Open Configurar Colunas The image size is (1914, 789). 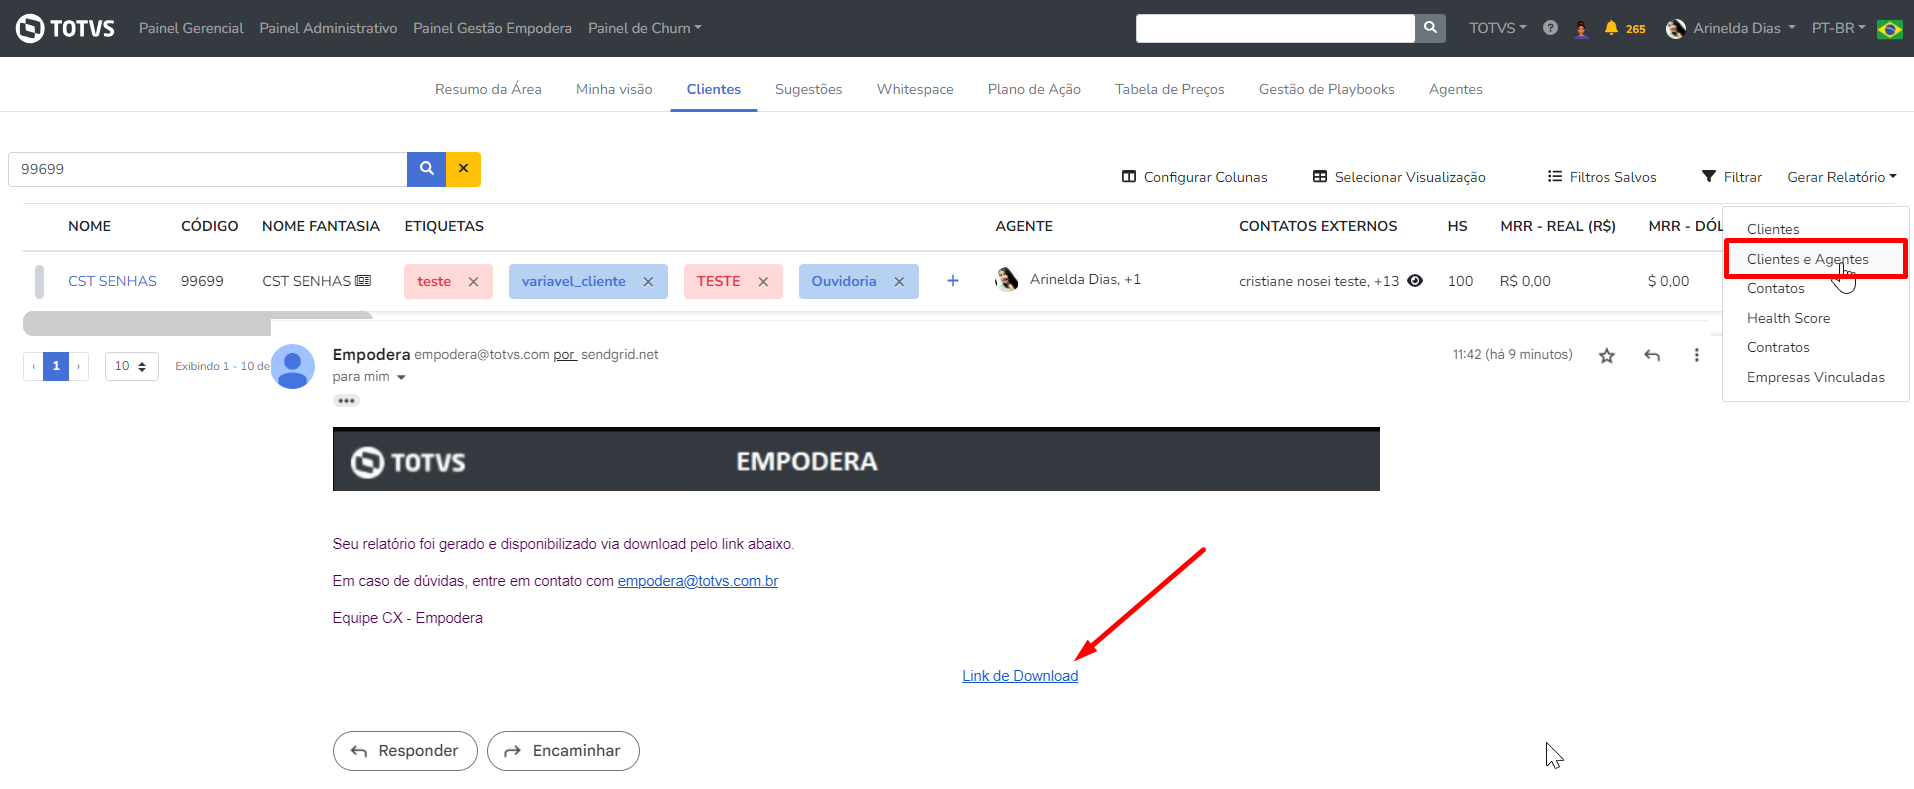1194,177
